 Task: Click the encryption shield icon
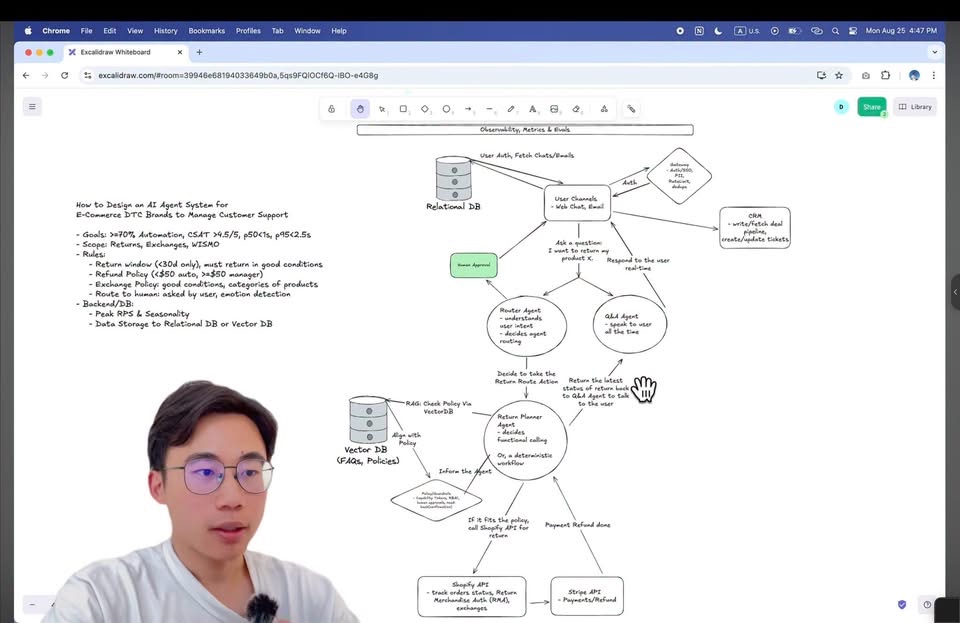pyautogui.click(x=902, y=605)
